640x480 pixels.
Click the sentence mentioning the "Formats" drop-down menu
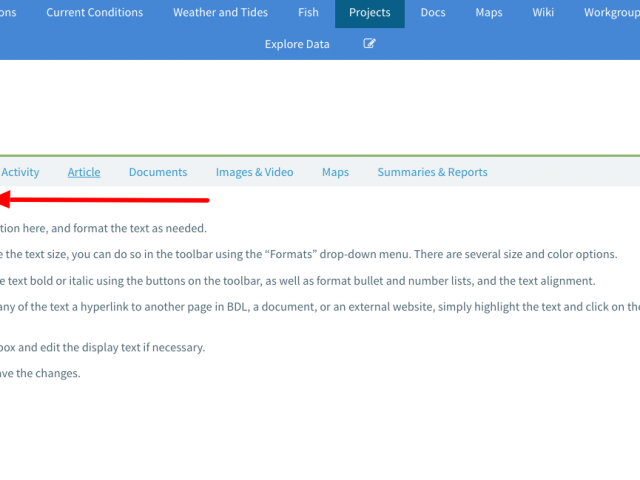coord(309,254)
